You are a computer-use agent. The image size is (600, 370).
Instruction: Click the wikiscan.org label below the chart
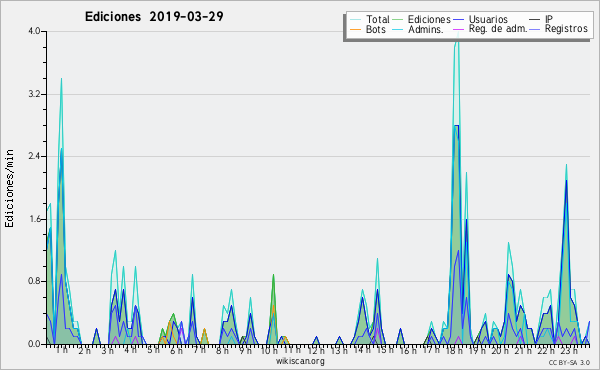300,361
